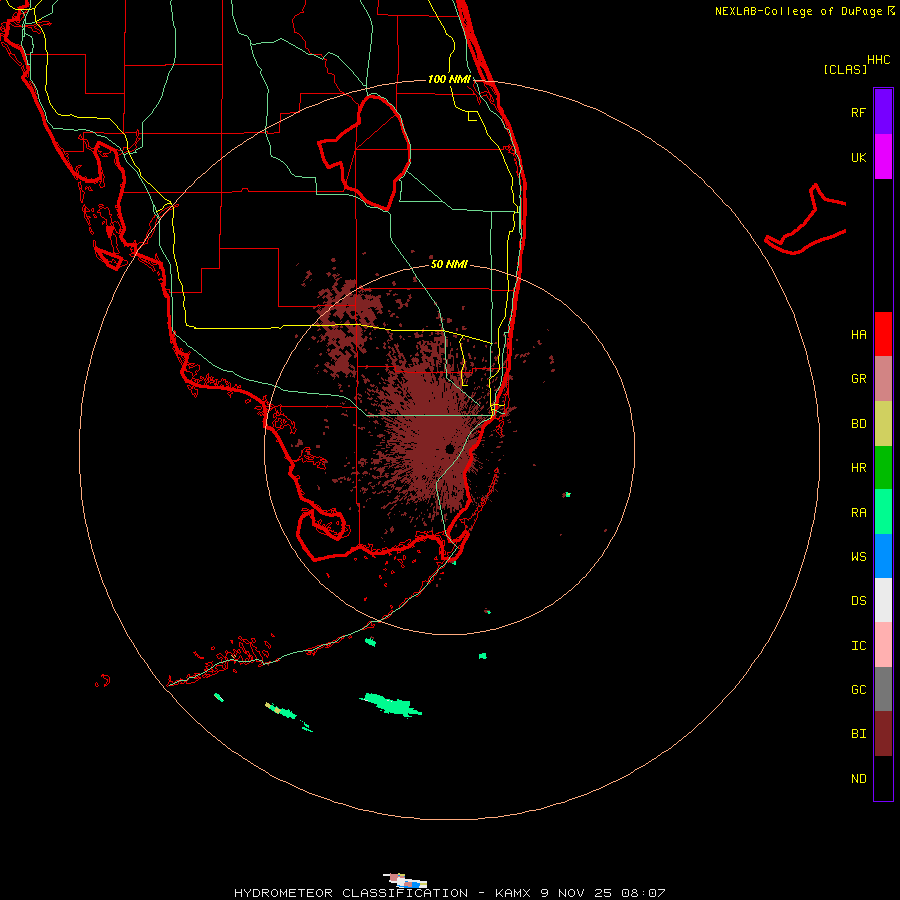900x900 pixels.
Task: Click the "GC" legend label
Action: point(858,689)
